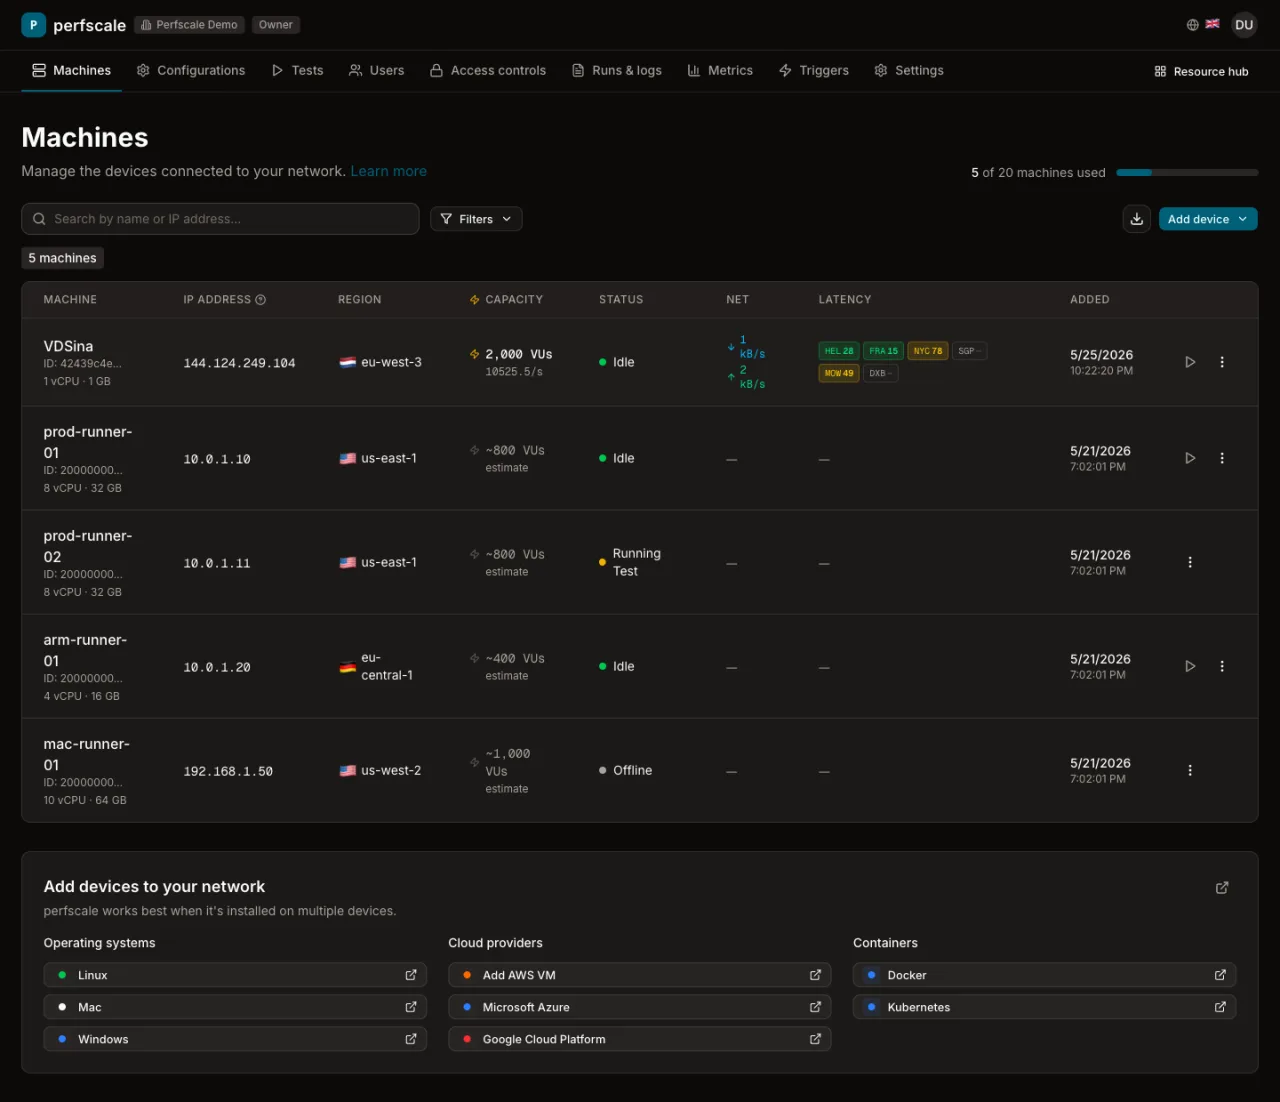Choose Google Cloud Platform provider
1280x1102 pixels.
pyautogui.click(x=640, y=1039)
